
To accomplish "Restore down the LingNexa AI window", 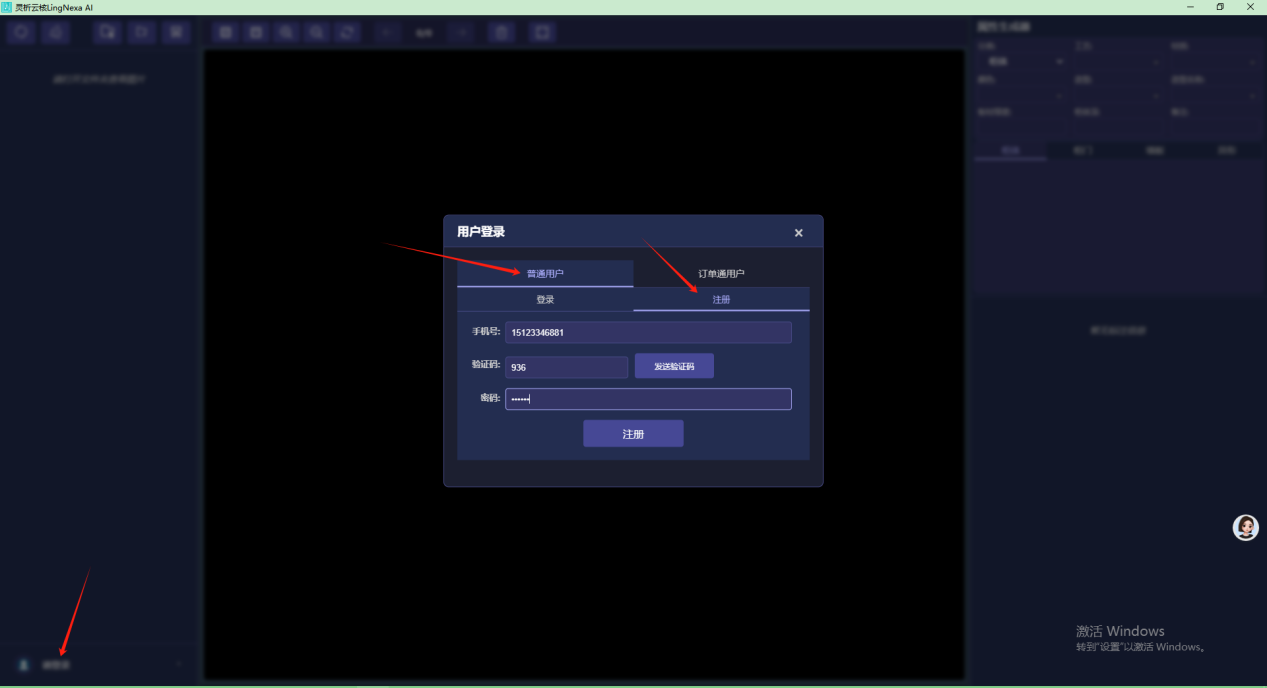I will tap(1220, 7).
